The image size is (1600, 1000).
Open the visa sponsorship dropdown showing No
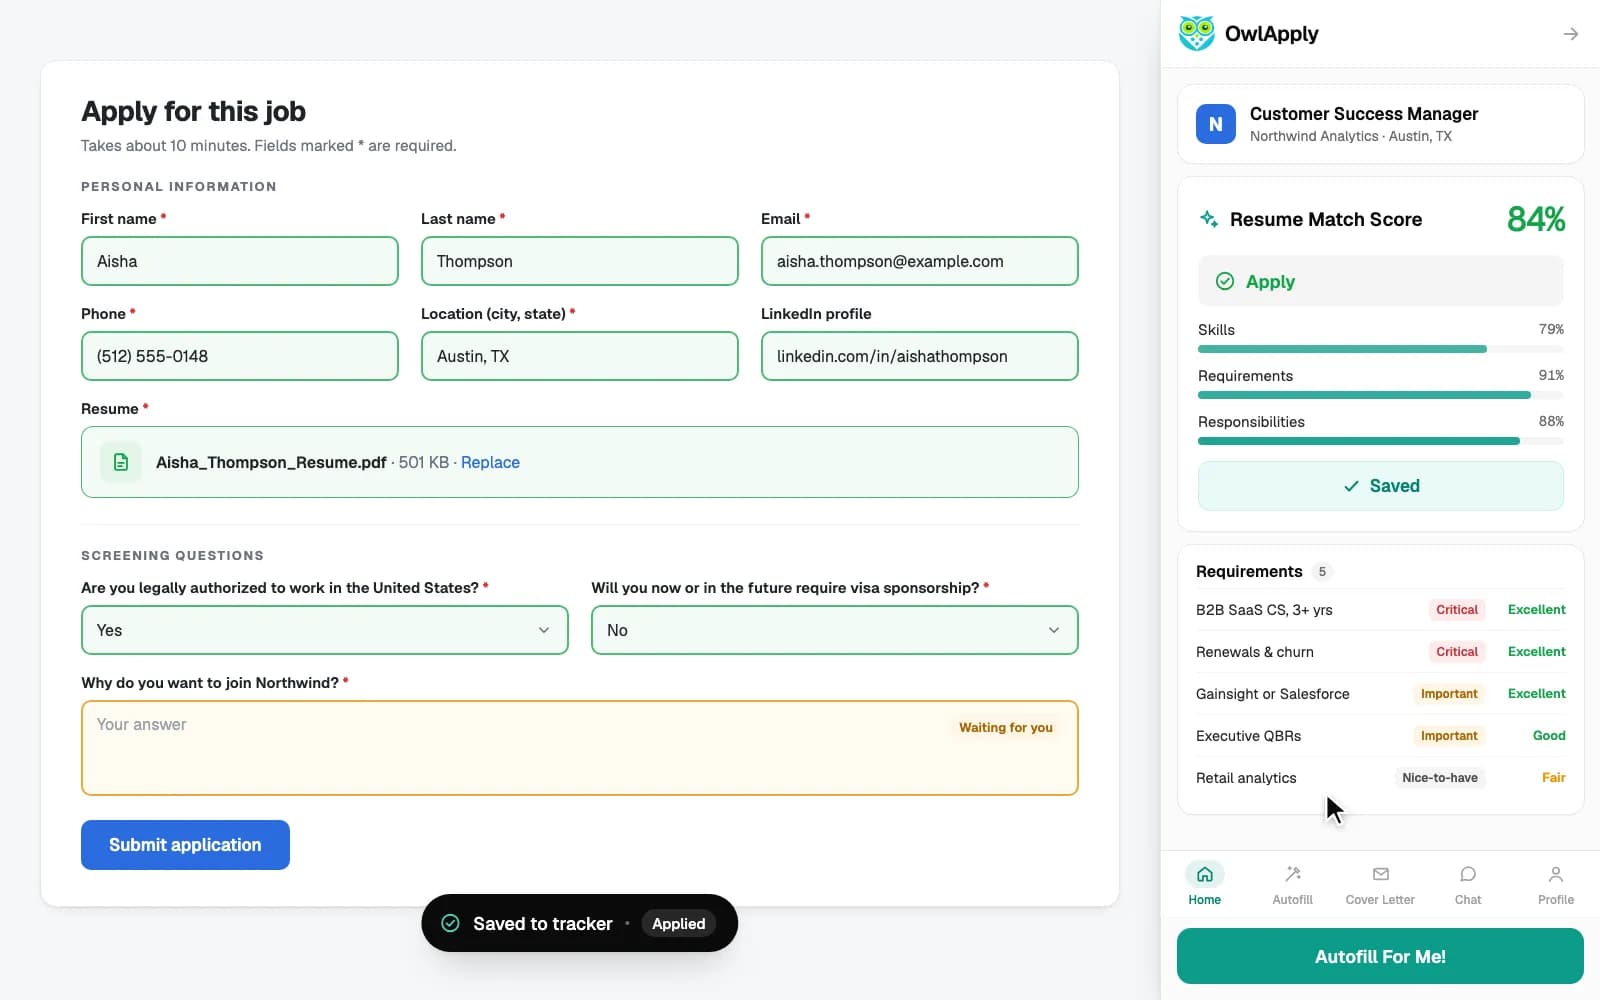[x=835, y=630]
